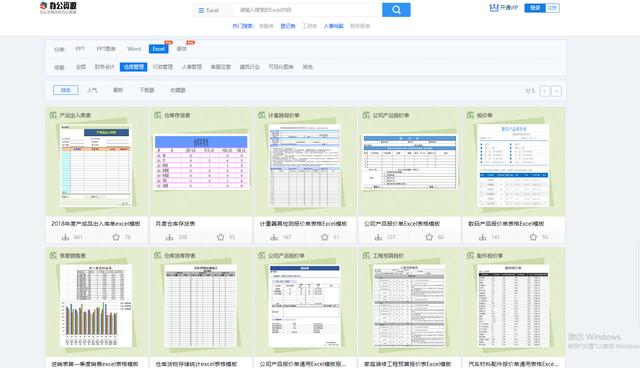Click download icon for 月度仓库存货表
This screenshot has height=368, width=640.
coord(169,237)
